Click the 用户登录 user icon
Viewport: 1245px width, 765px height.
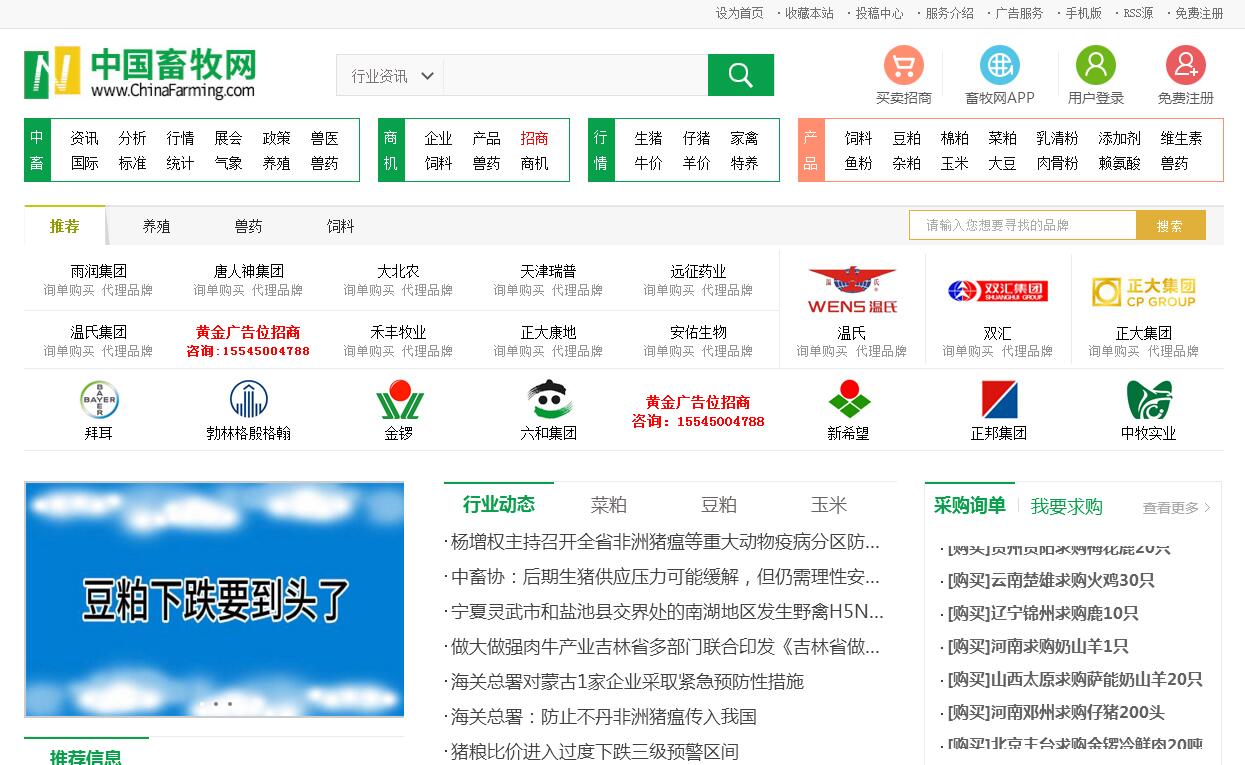(1095, 66)
